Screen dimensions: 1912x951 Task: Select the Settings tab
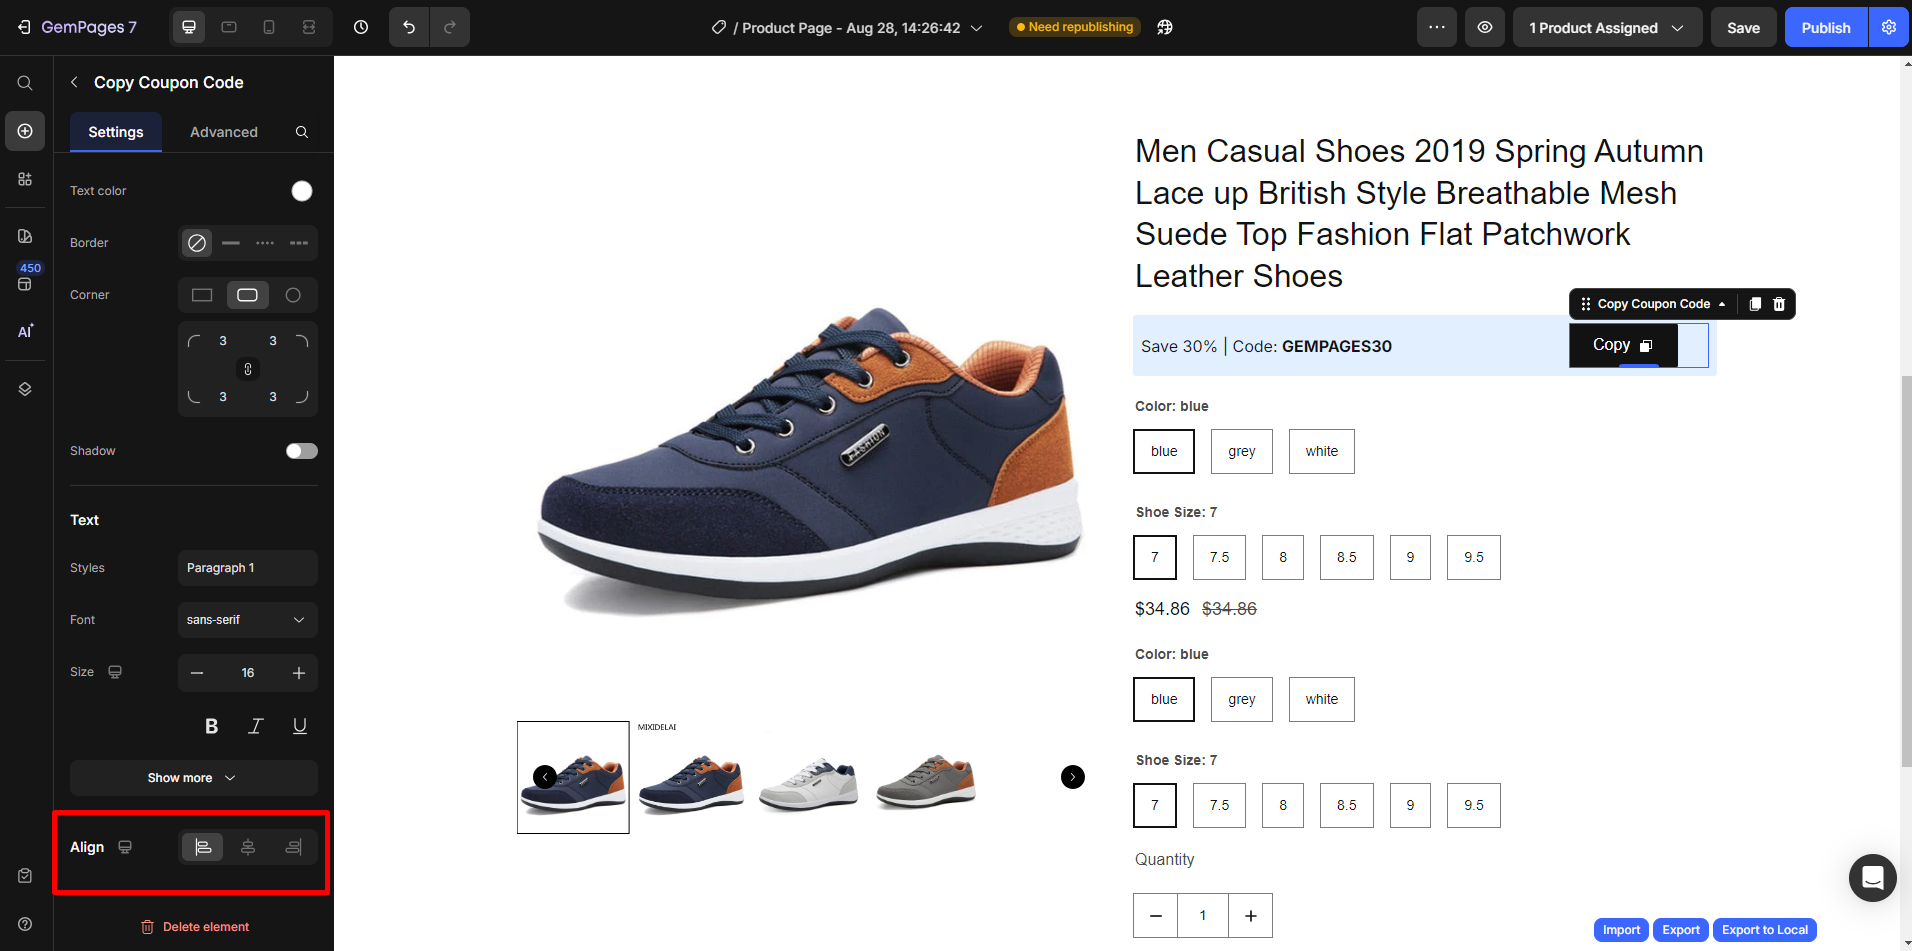pos(116,132)
